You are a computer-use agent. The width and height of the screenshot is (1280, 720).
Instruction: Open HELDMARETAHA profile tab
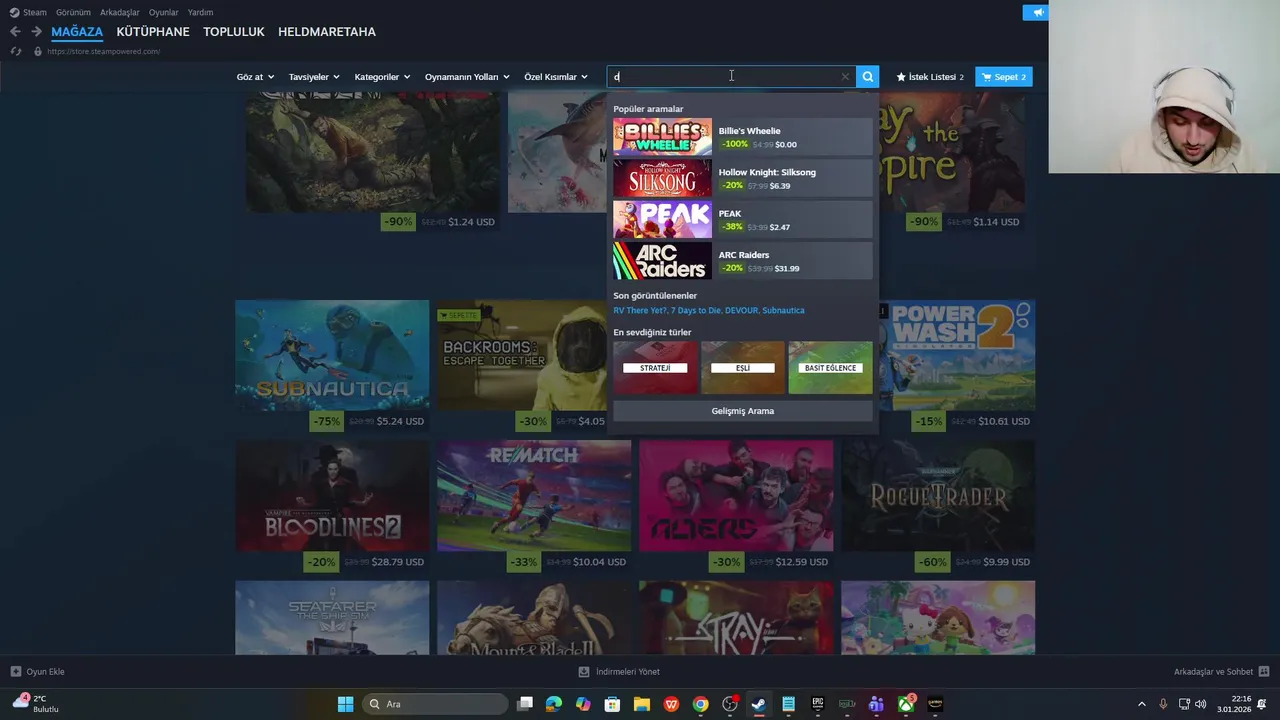327,32
